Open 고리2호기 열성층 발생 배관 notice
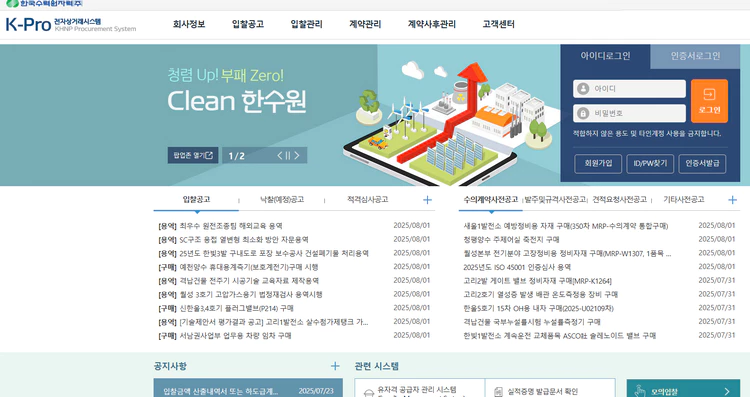This screenshot has width=750, height=397. tap(540, 295)
